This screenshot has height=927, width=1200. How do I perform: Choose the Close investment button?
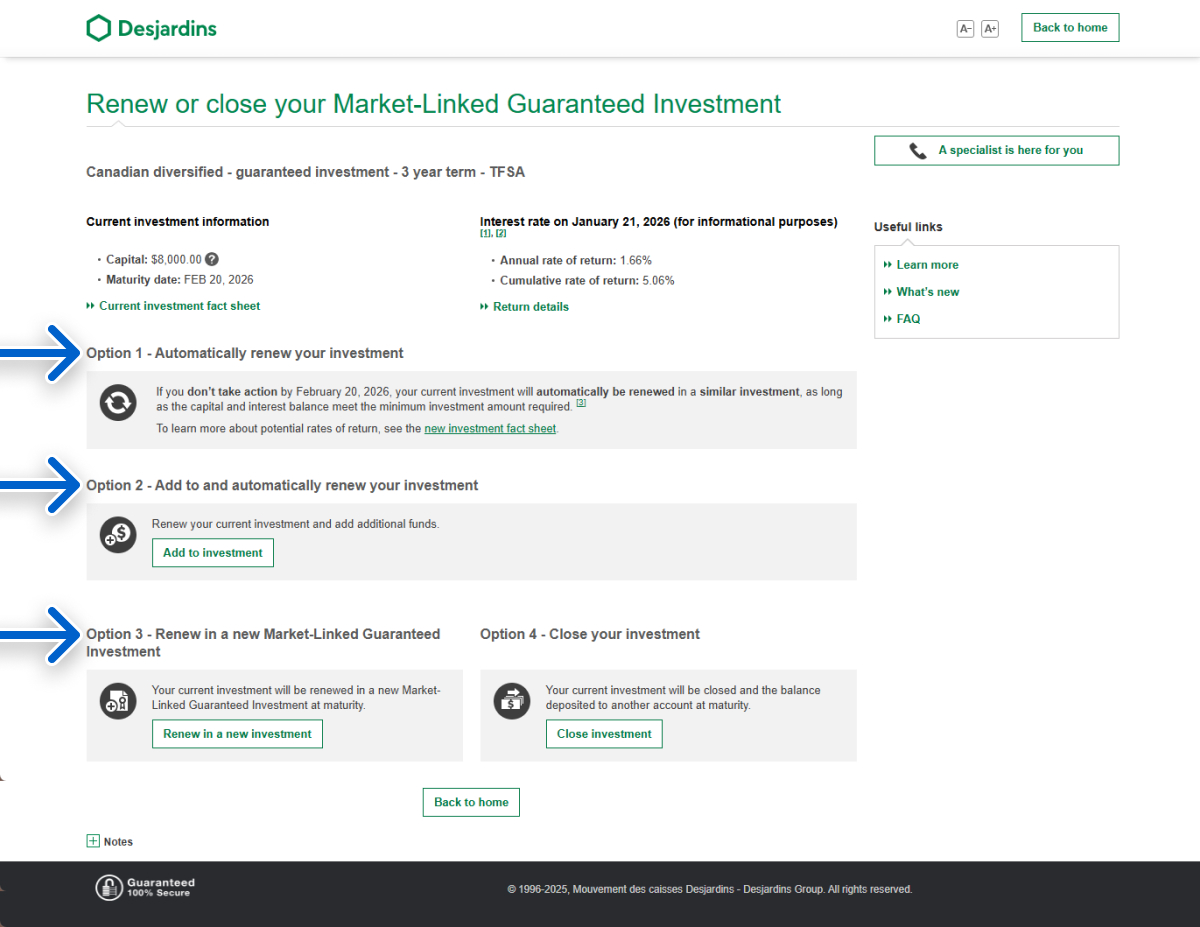pos(603,734)
